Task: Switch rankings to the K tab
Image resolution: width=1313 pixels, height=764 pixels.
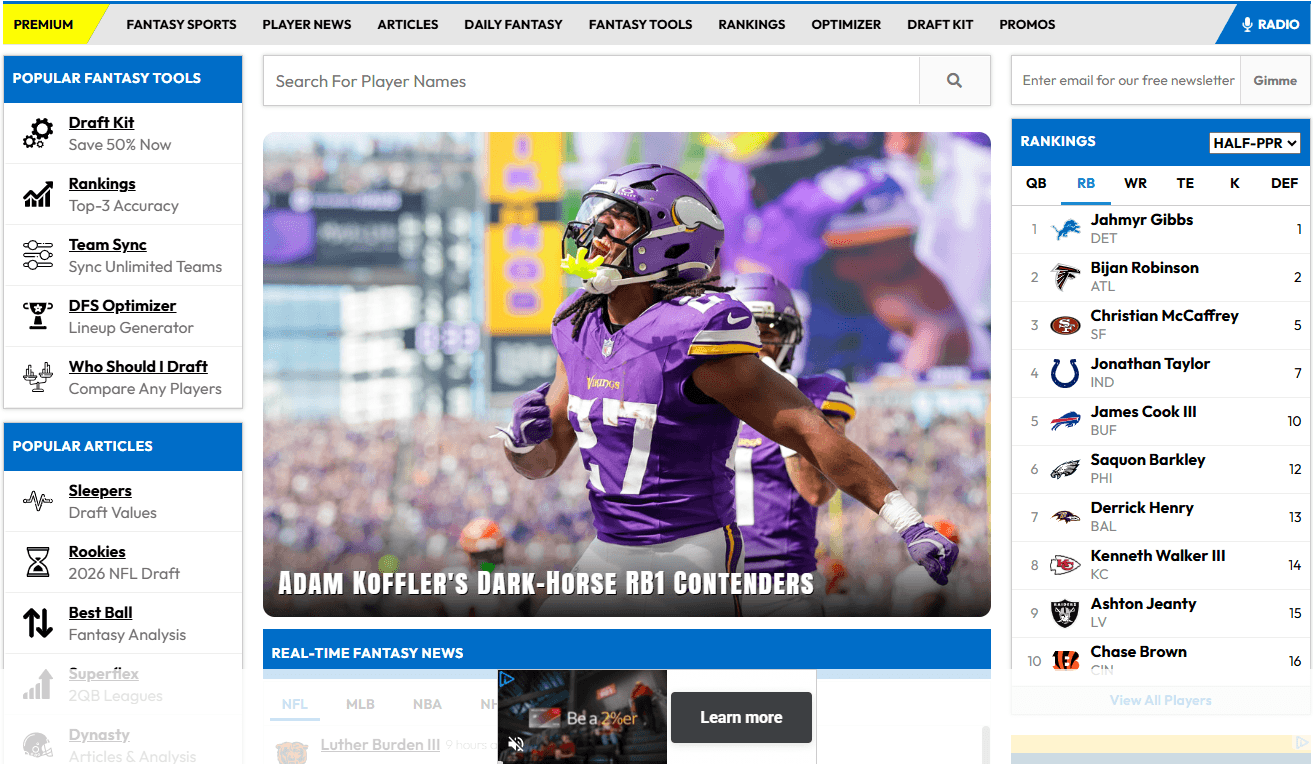Action: 1235,183
